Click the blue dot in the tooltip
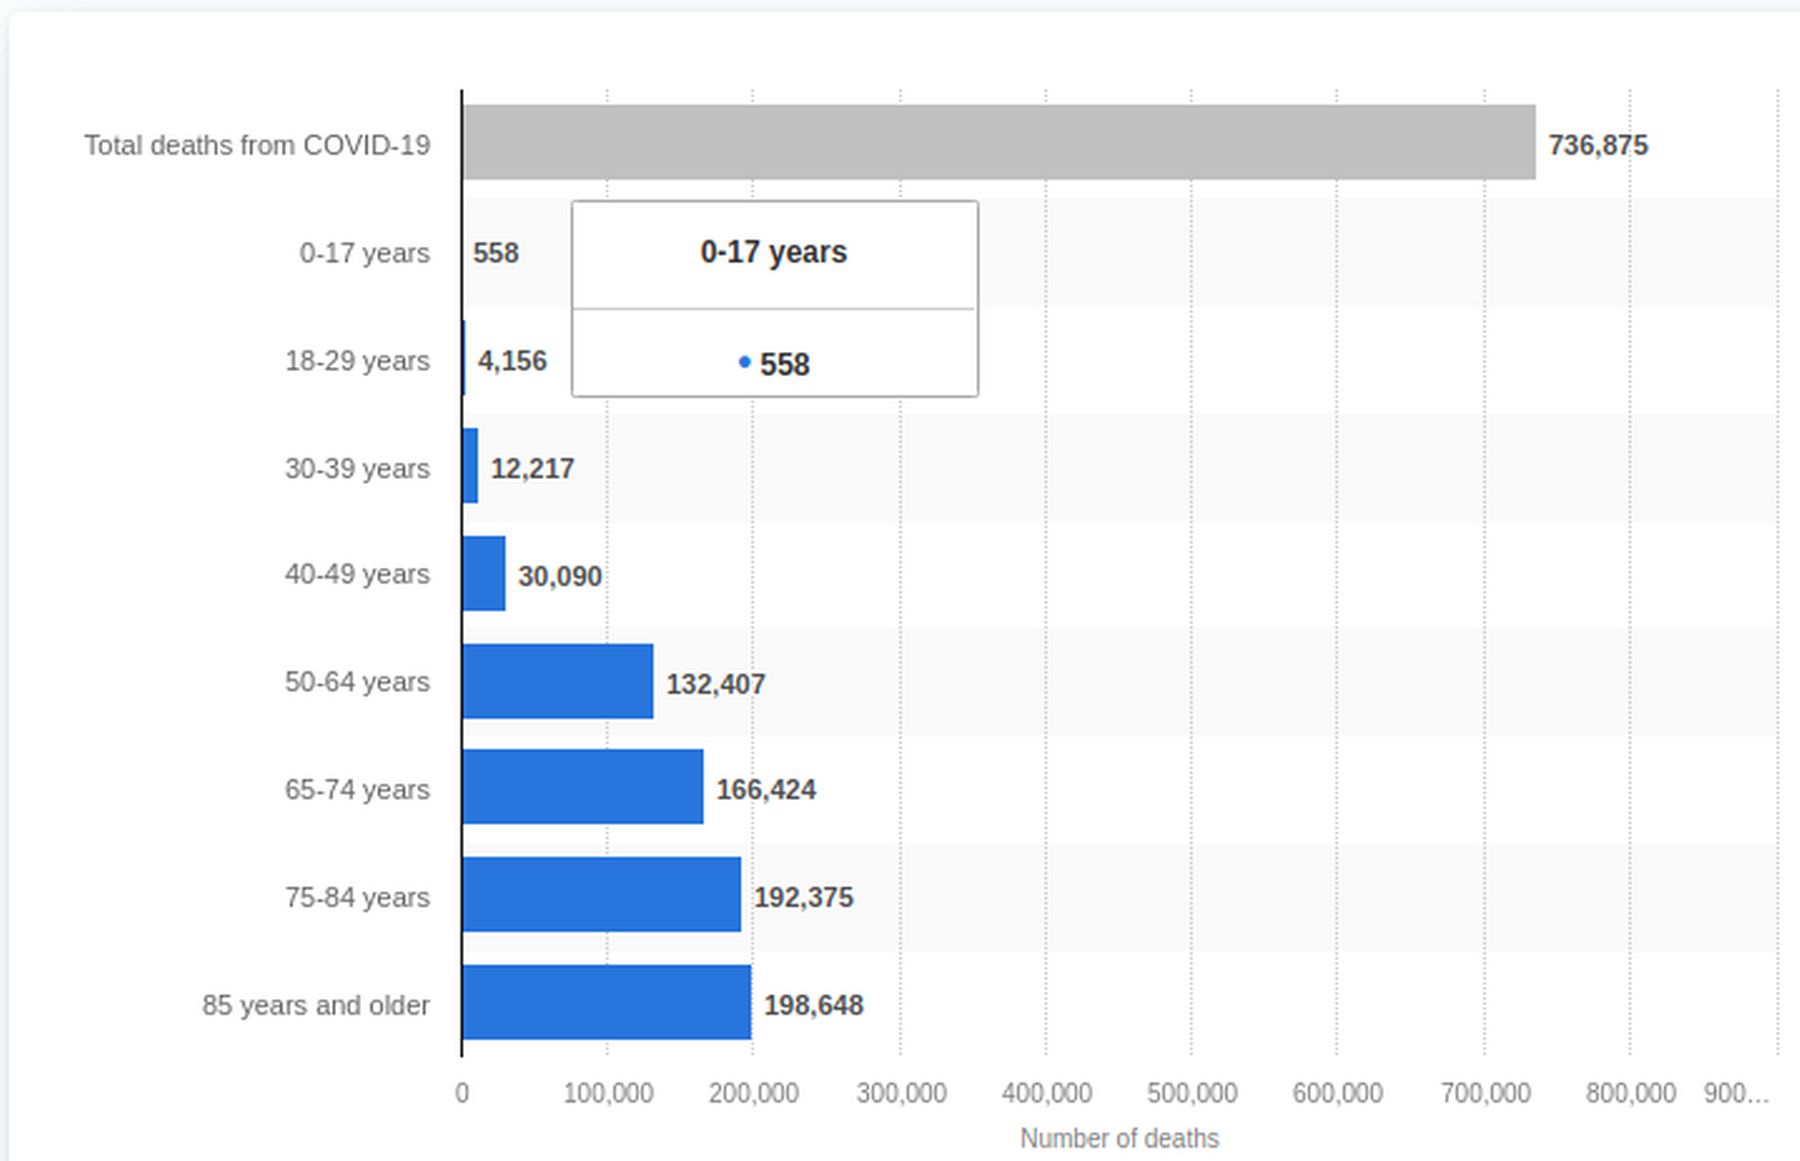This screenshot has height=1161, width=1800. [x=744, y=362]
